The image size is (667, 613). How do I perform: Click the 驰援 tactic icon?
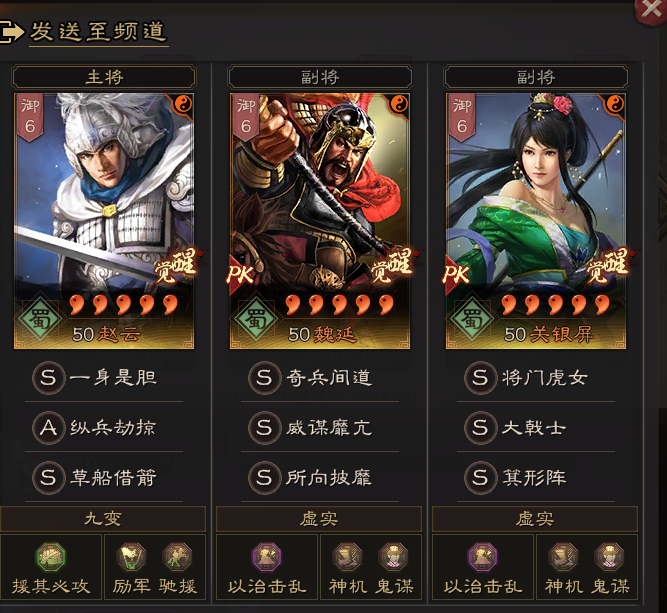177,557
